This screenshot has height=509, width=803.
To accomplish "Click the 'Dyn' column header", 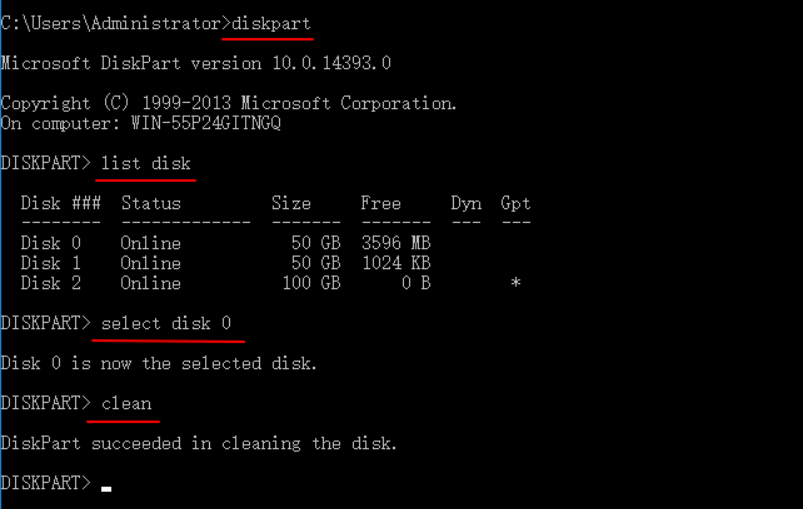I will pyautogui.click(x=466, y=203).
